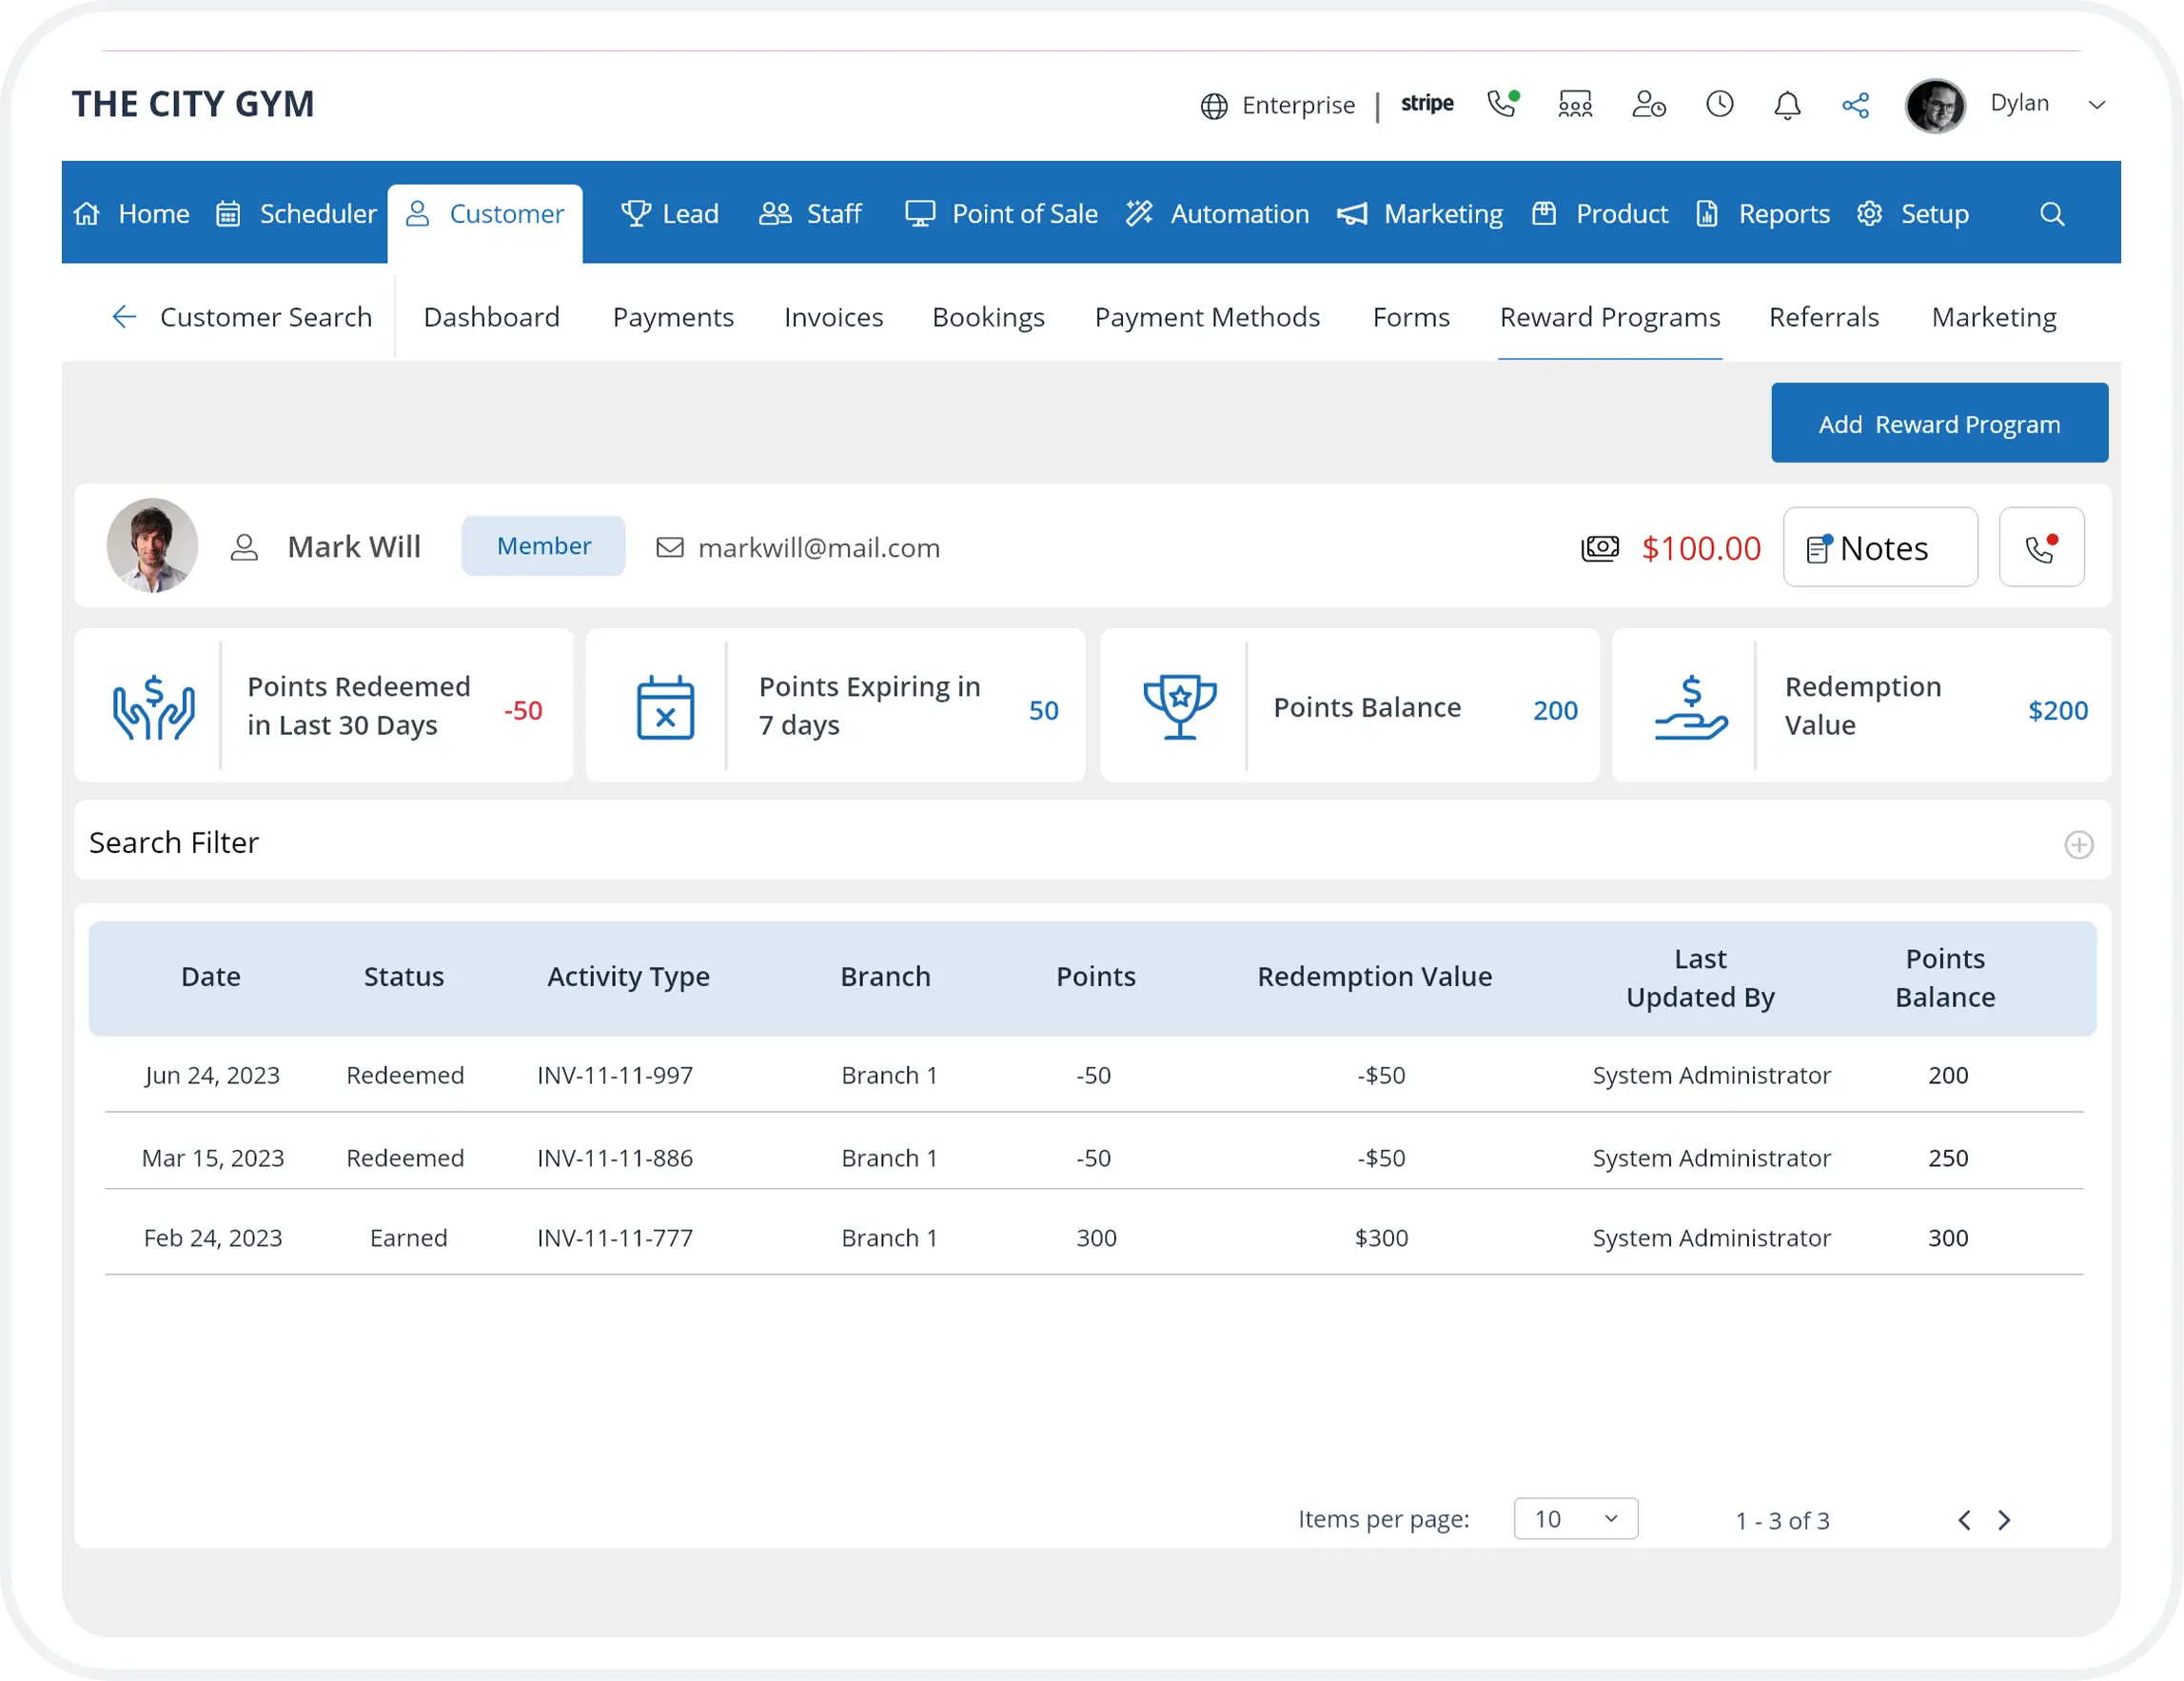
Task: Go to next page of results
Action: coord(2004,1520)
